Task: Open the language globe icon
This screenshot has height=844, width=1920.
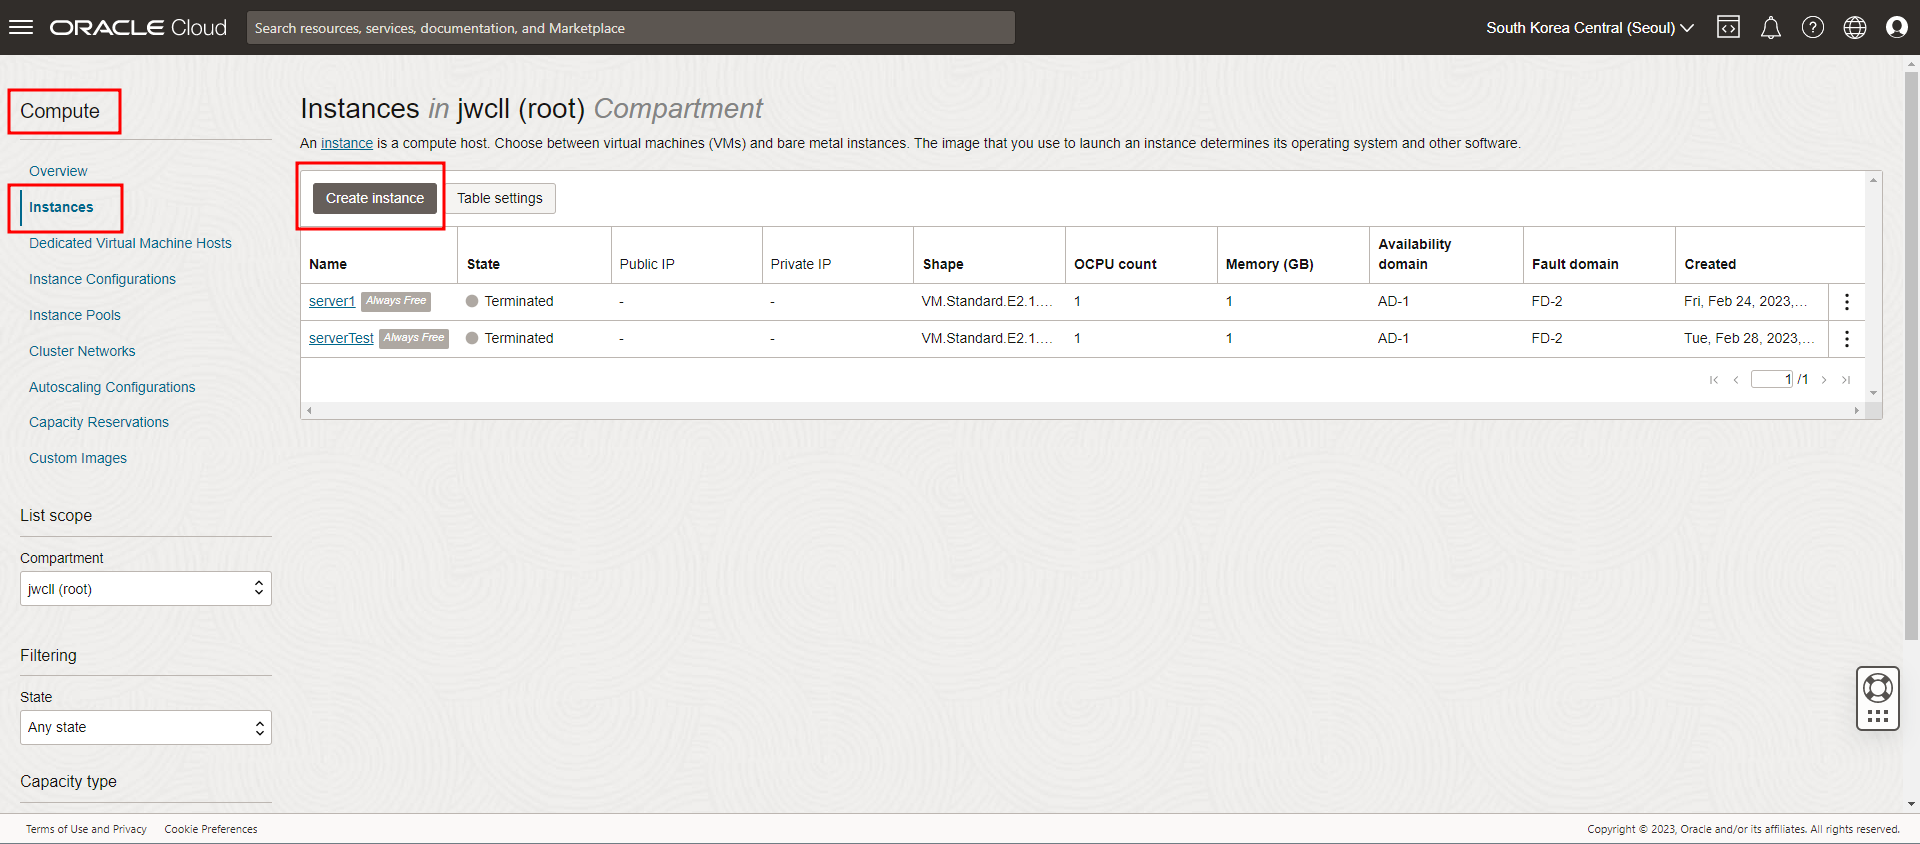Action: (x=1854, y=27)
